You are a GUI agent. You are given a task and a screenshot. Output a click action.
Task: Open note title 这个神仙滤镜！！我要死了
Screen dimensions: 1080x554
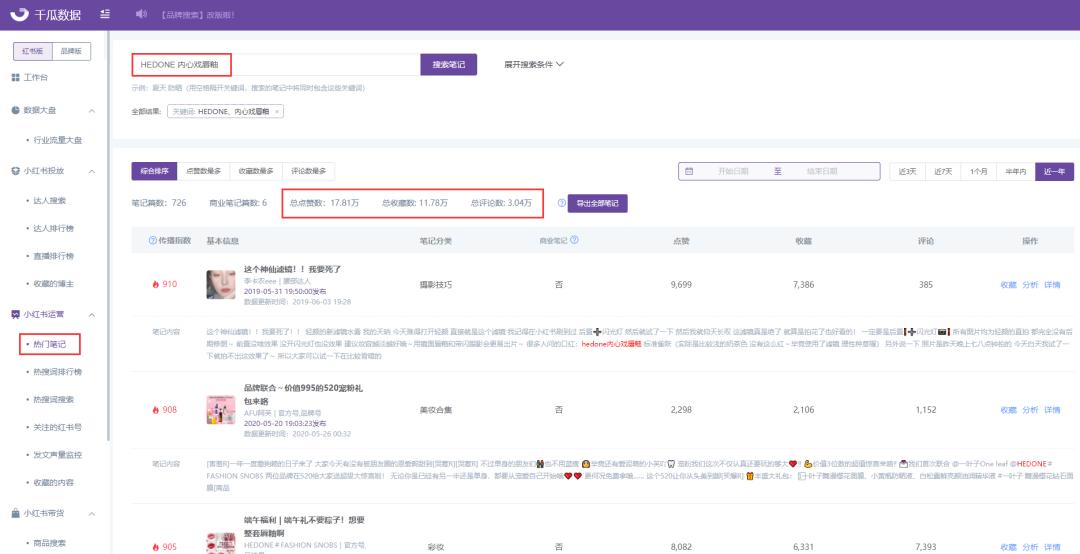(x=293, y=269)
